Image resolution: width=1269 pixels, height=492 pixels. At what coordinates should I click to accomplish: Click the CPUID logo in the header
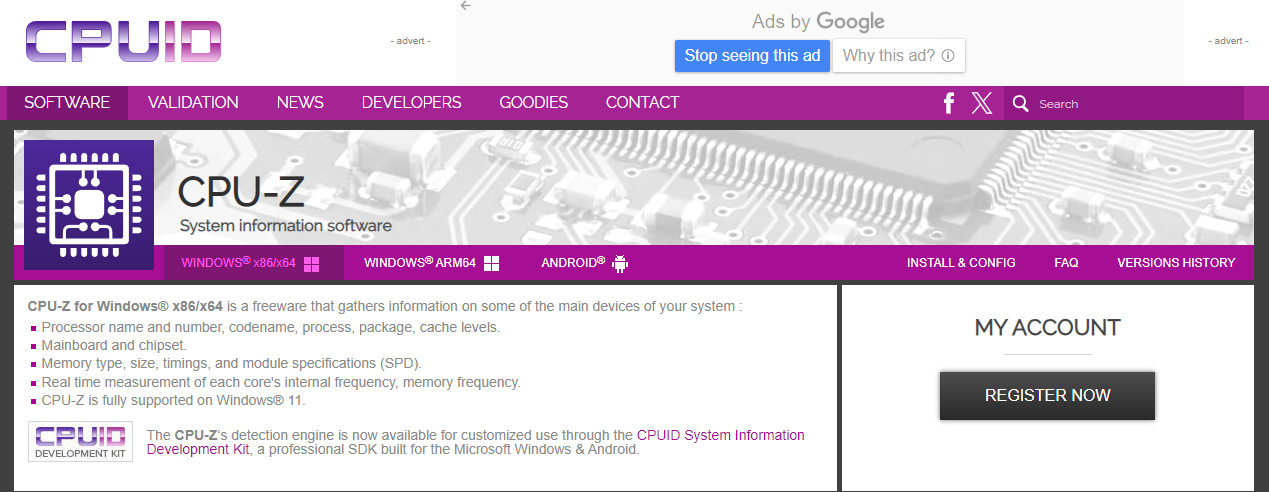[123, 41]
